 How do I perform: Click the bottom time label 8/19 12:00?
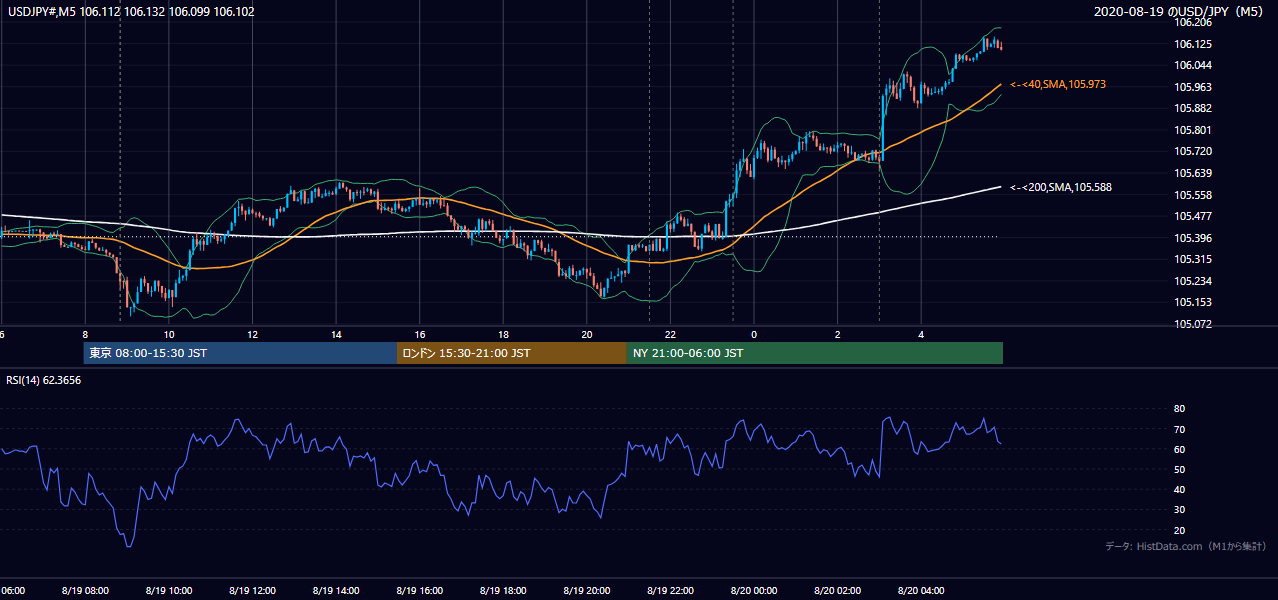(252, 591)
